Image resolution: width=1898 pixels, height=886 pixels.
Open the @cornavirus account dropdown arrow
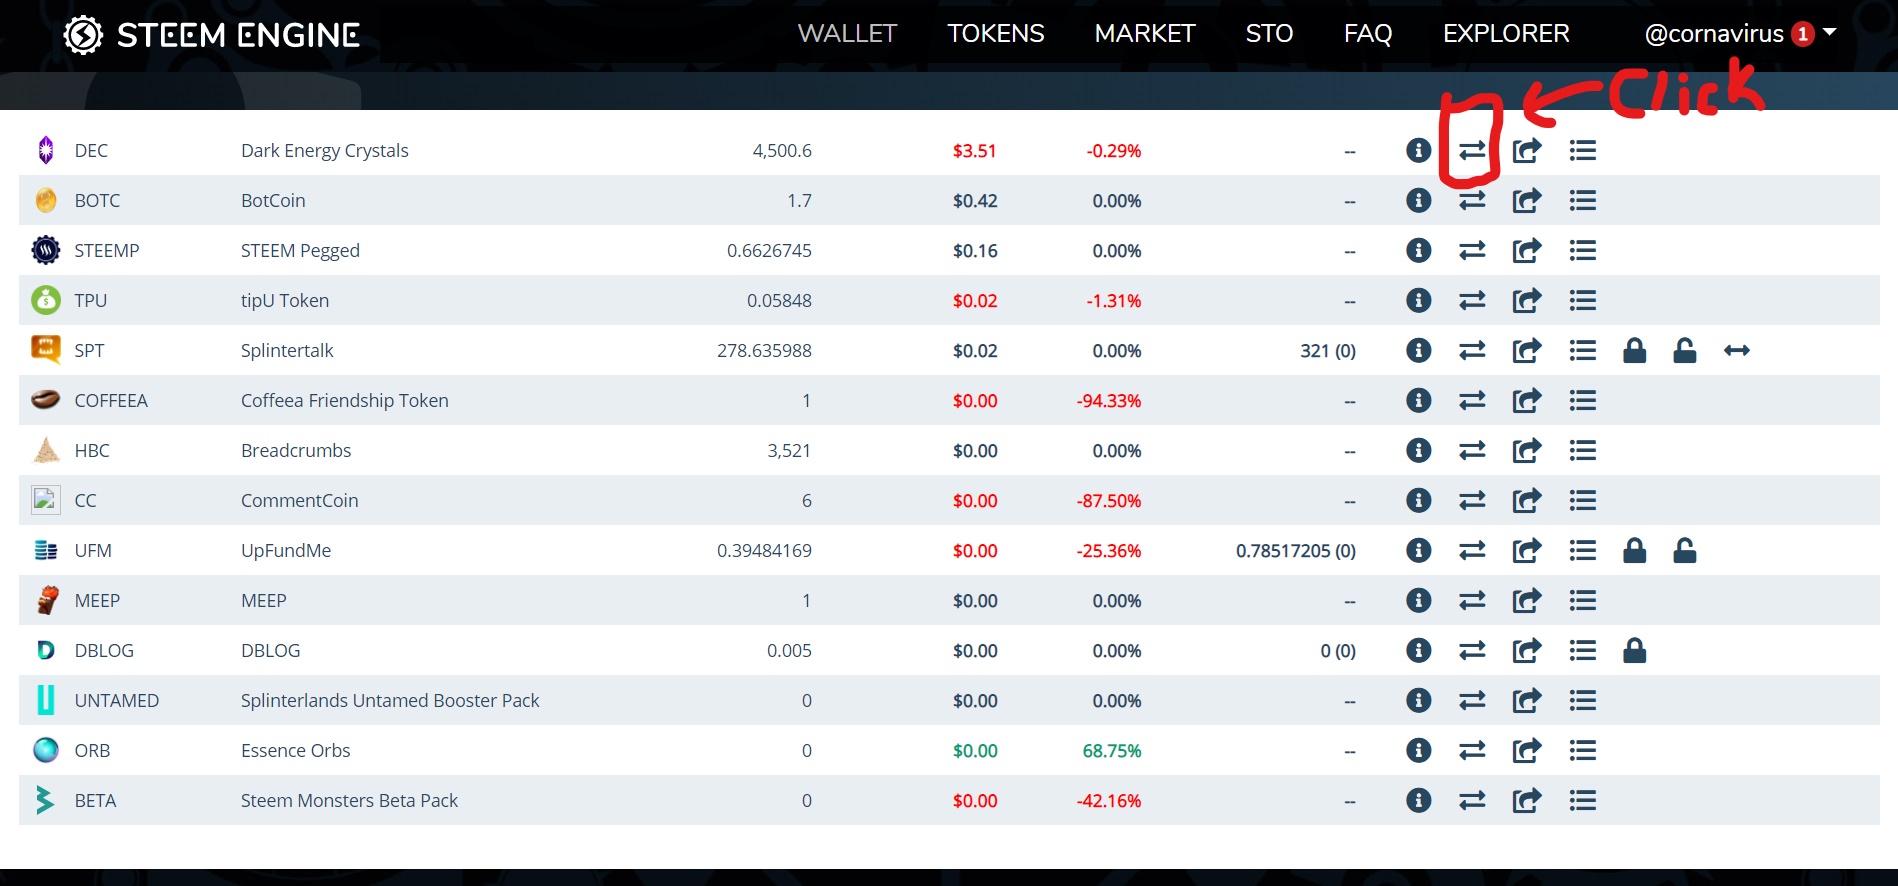(x=1830, y=33)
